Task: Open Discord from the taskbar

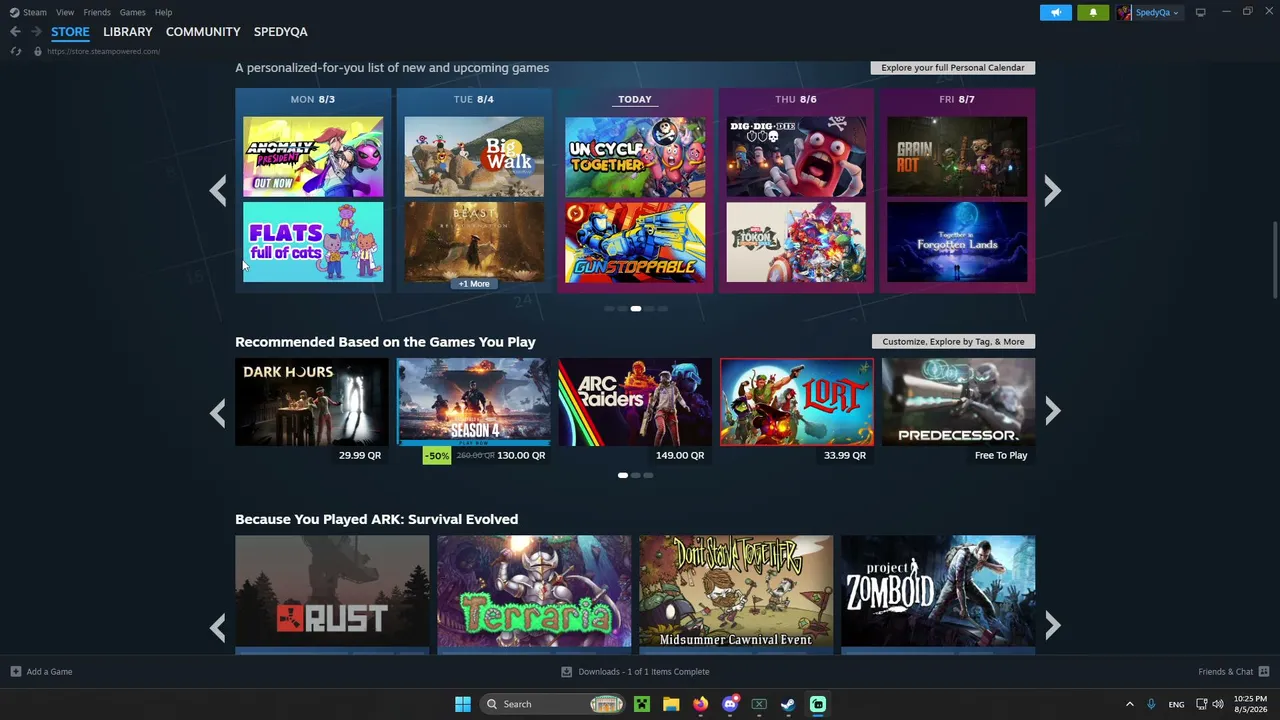Action: coord(730,704)
